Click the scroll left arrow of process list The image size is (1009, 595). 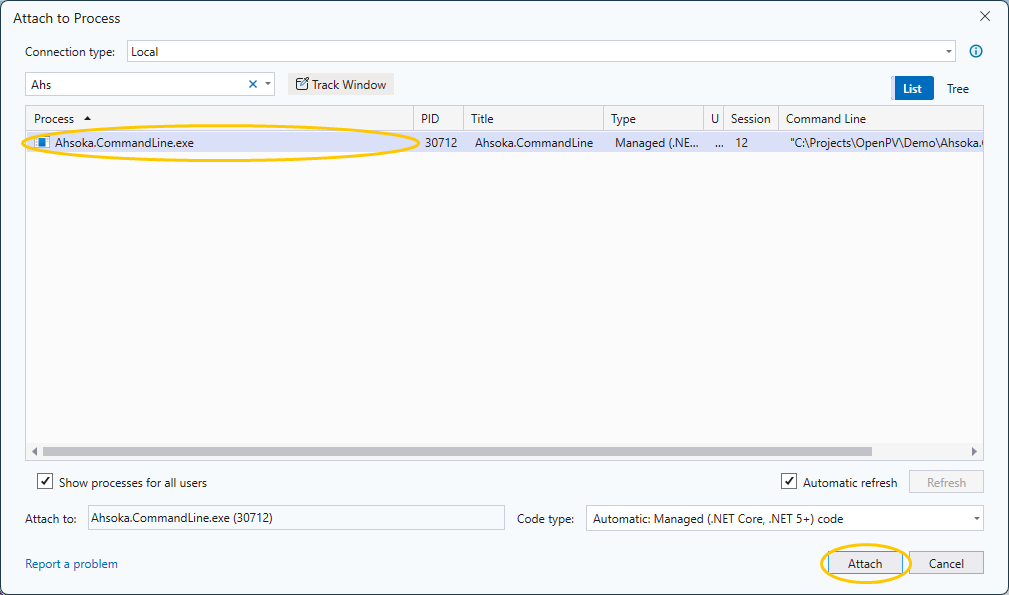(x=34, y=452)
